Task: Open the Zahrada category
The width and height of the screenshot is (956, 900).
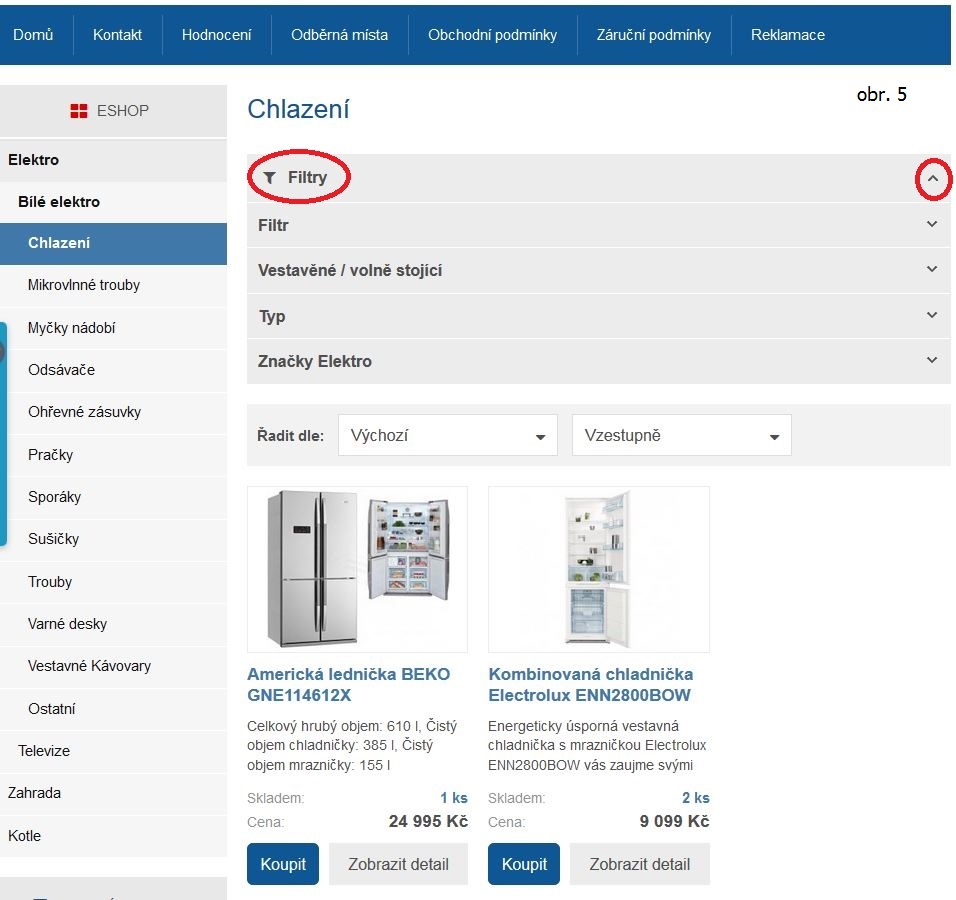Action: click(x=113, y=793)
